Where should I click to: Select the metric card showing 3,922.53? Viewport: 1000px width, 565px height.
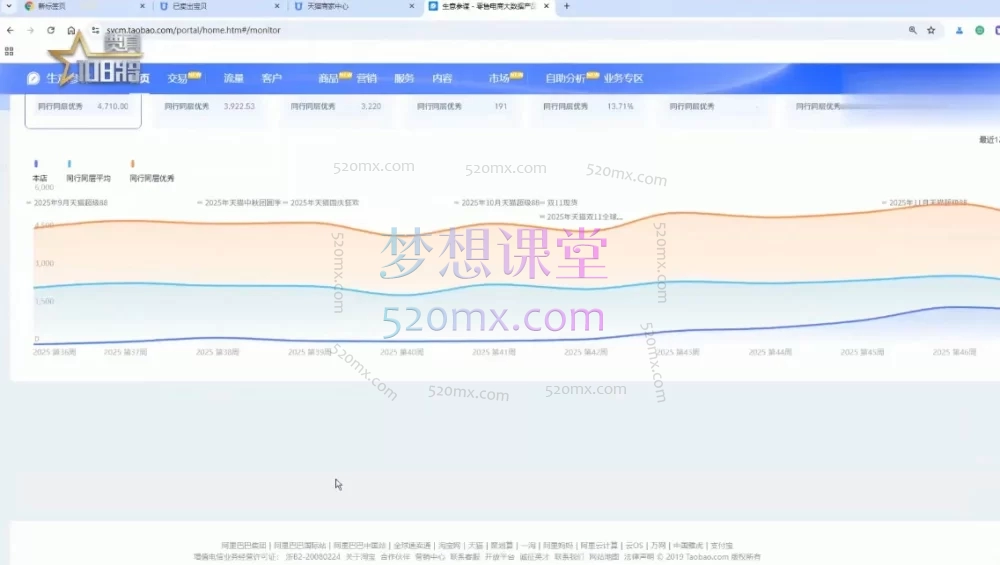tap(209, 110)
